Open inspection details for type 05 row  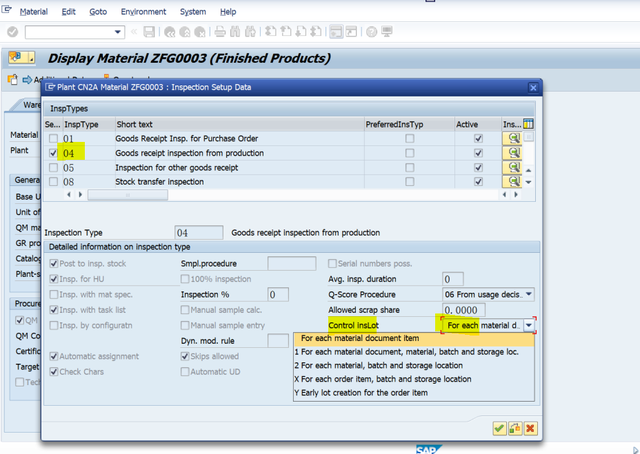[x=512, y=167]
